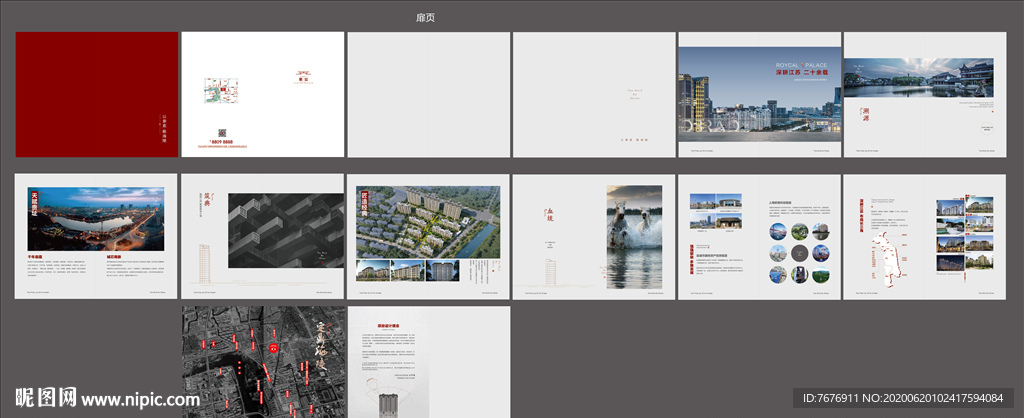Open the back cover page with phone number 8809 8888
This screenshot has width=1024, height=418.
pos(263,94)
